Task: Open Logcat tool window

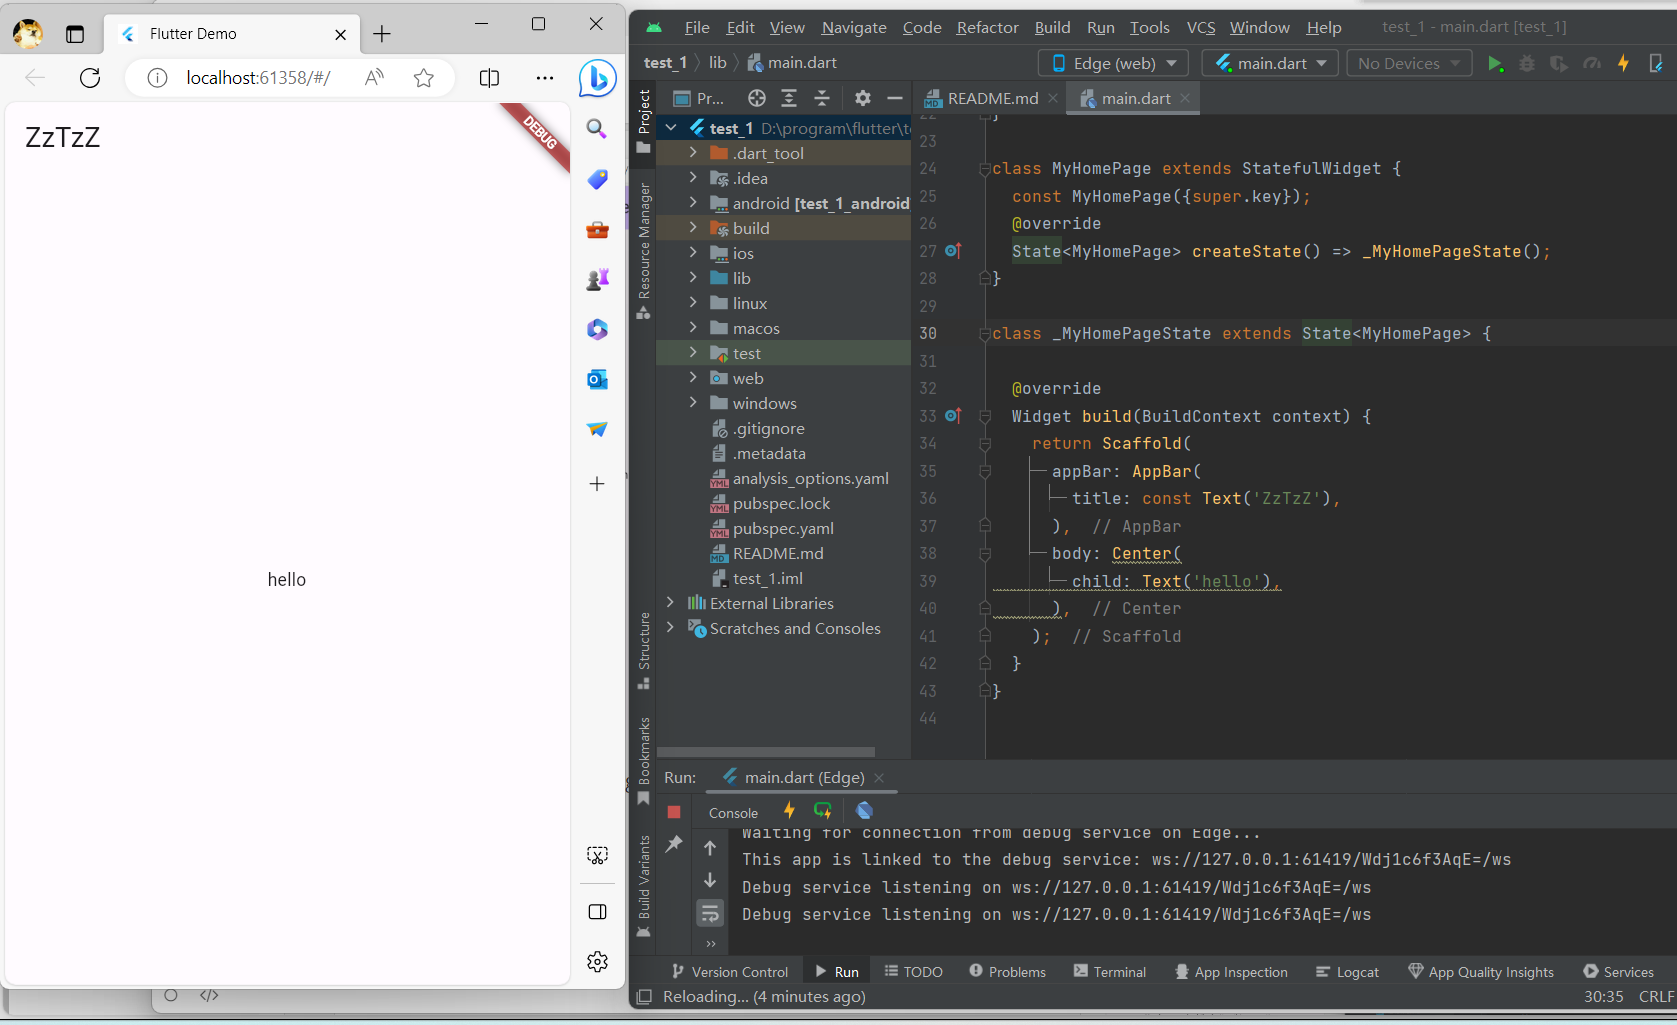Action: (x=1347, y=972)
